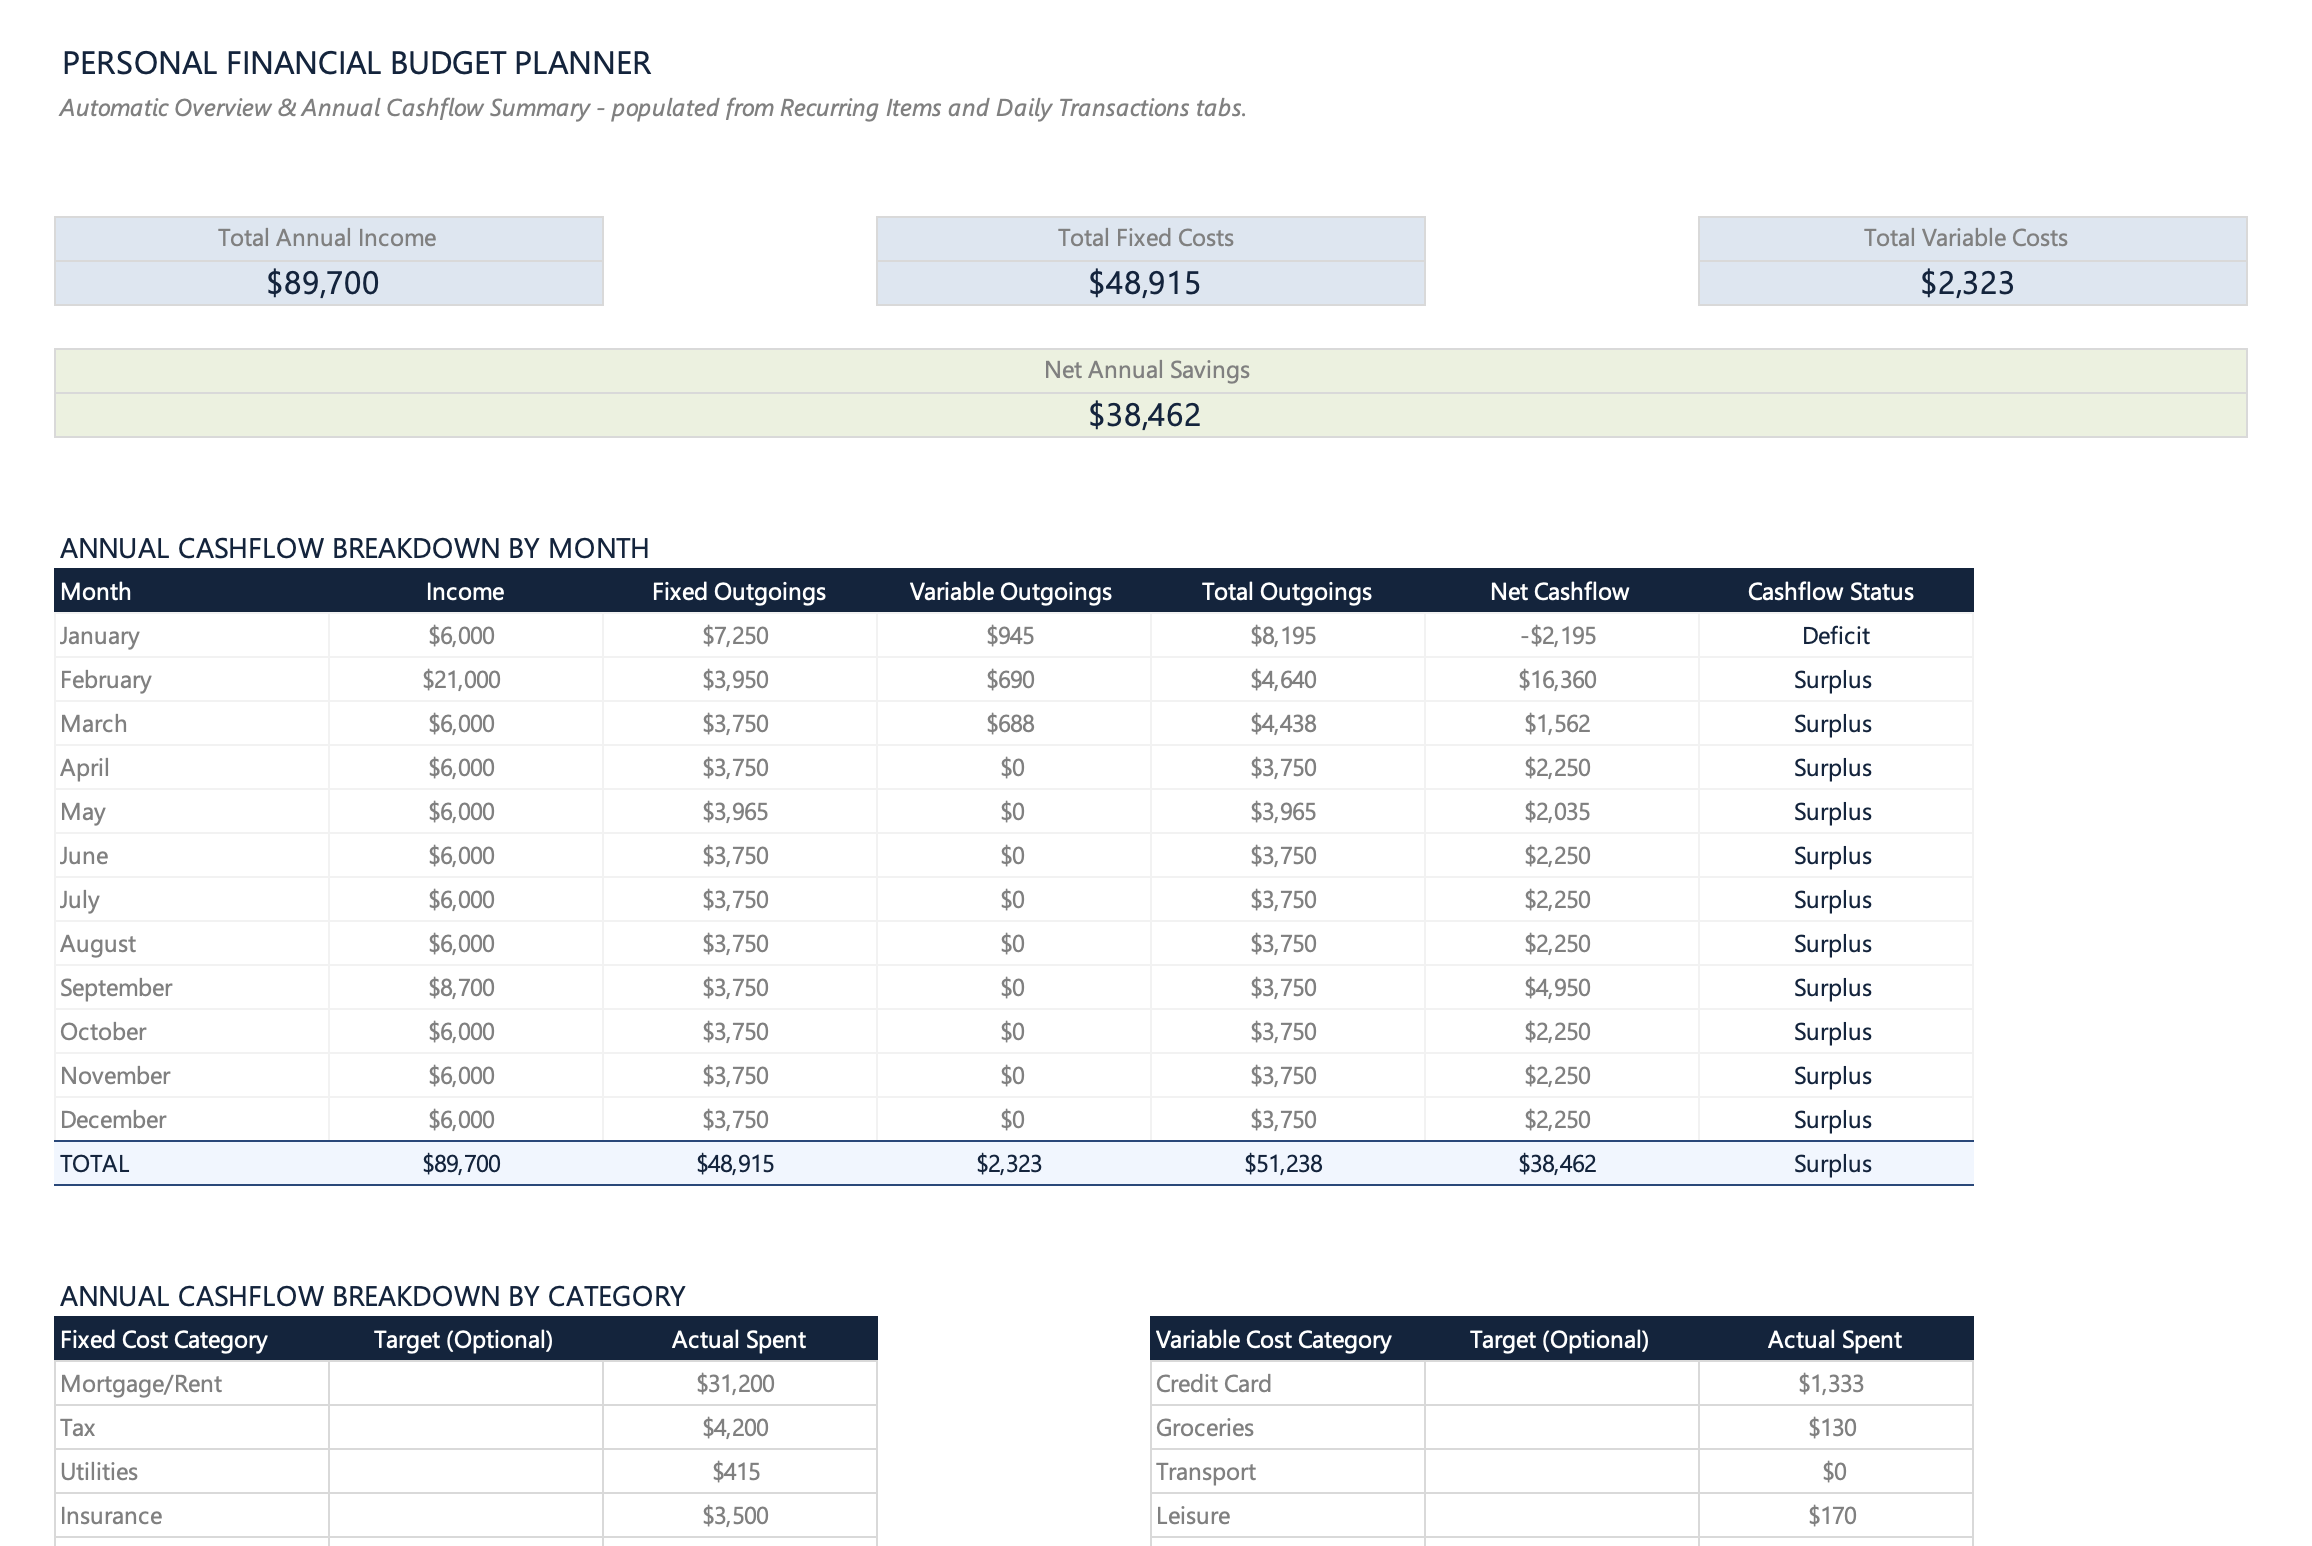Select the Transport category label

pos(1206,1472)
